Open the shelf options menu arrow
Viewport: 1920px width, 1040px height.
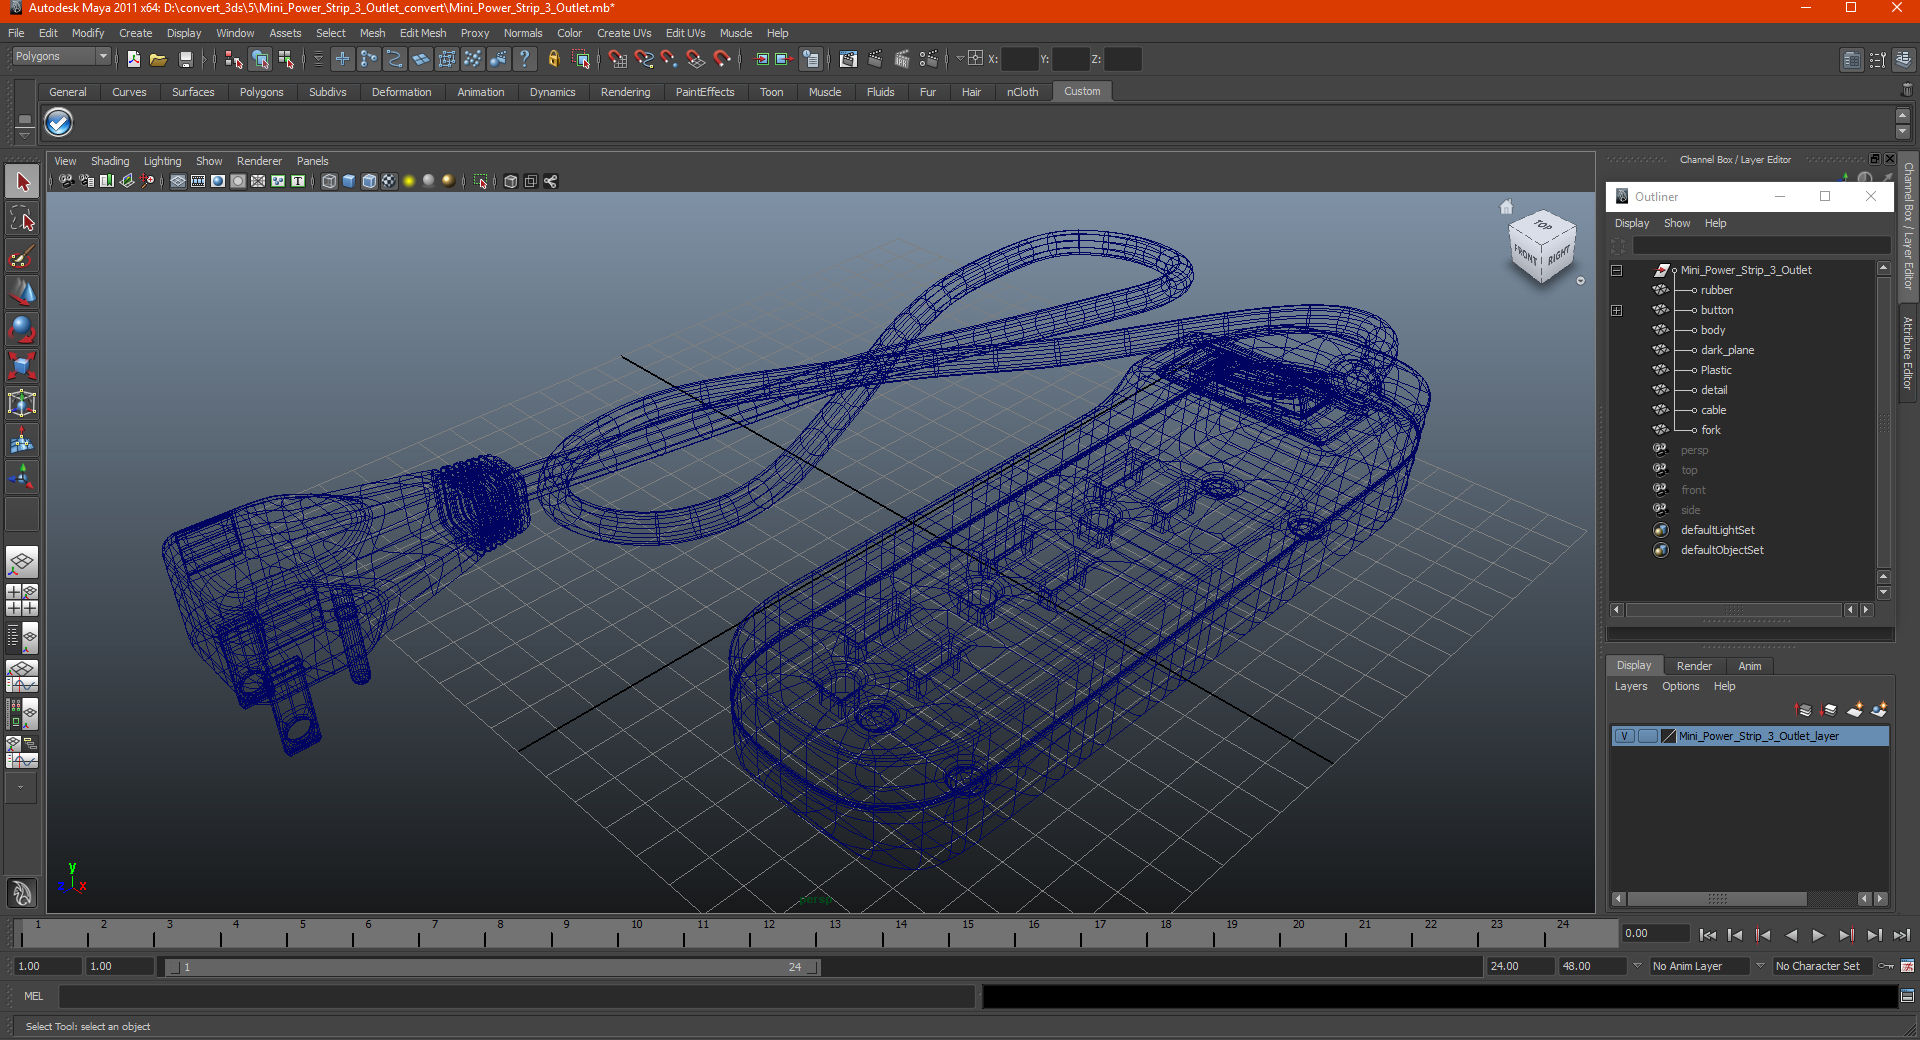(24, 134)
